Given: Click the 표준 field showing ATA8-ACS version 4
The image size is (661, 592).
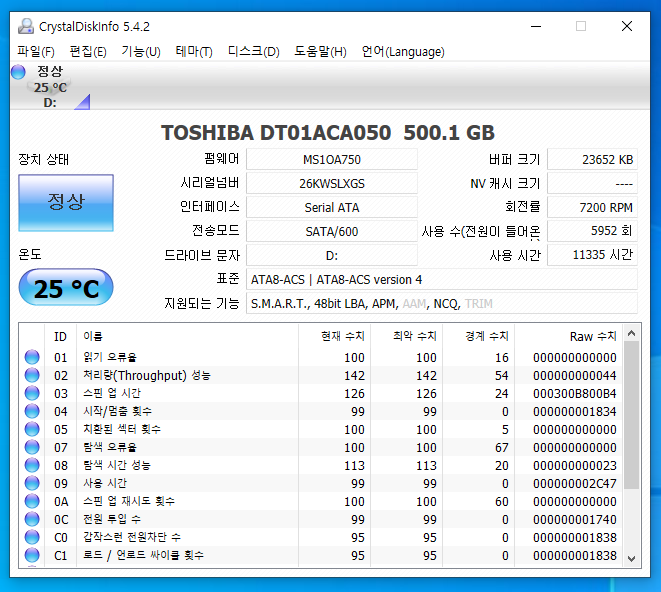Looking at the screenshot, I should (442, 280).
